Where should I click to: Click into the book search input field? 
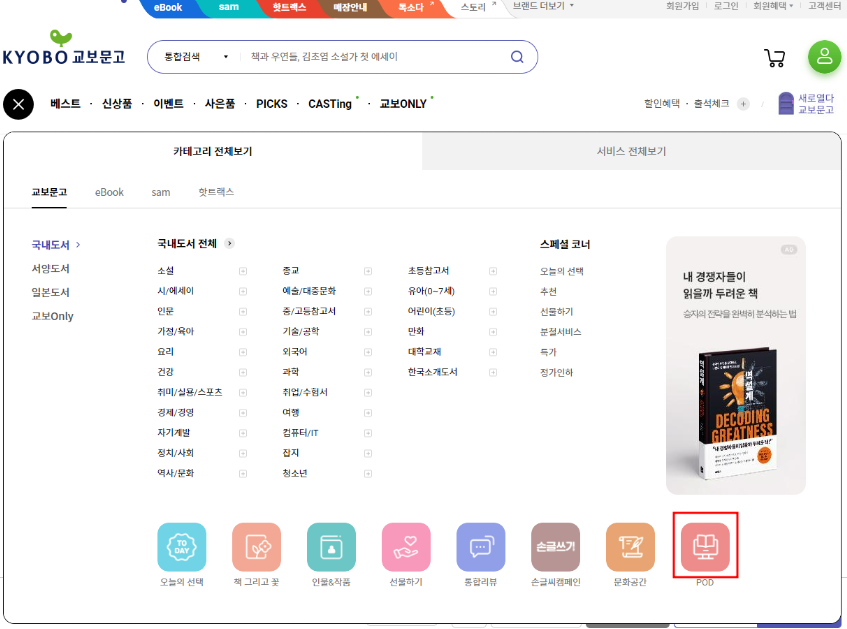tap(375, 57)
